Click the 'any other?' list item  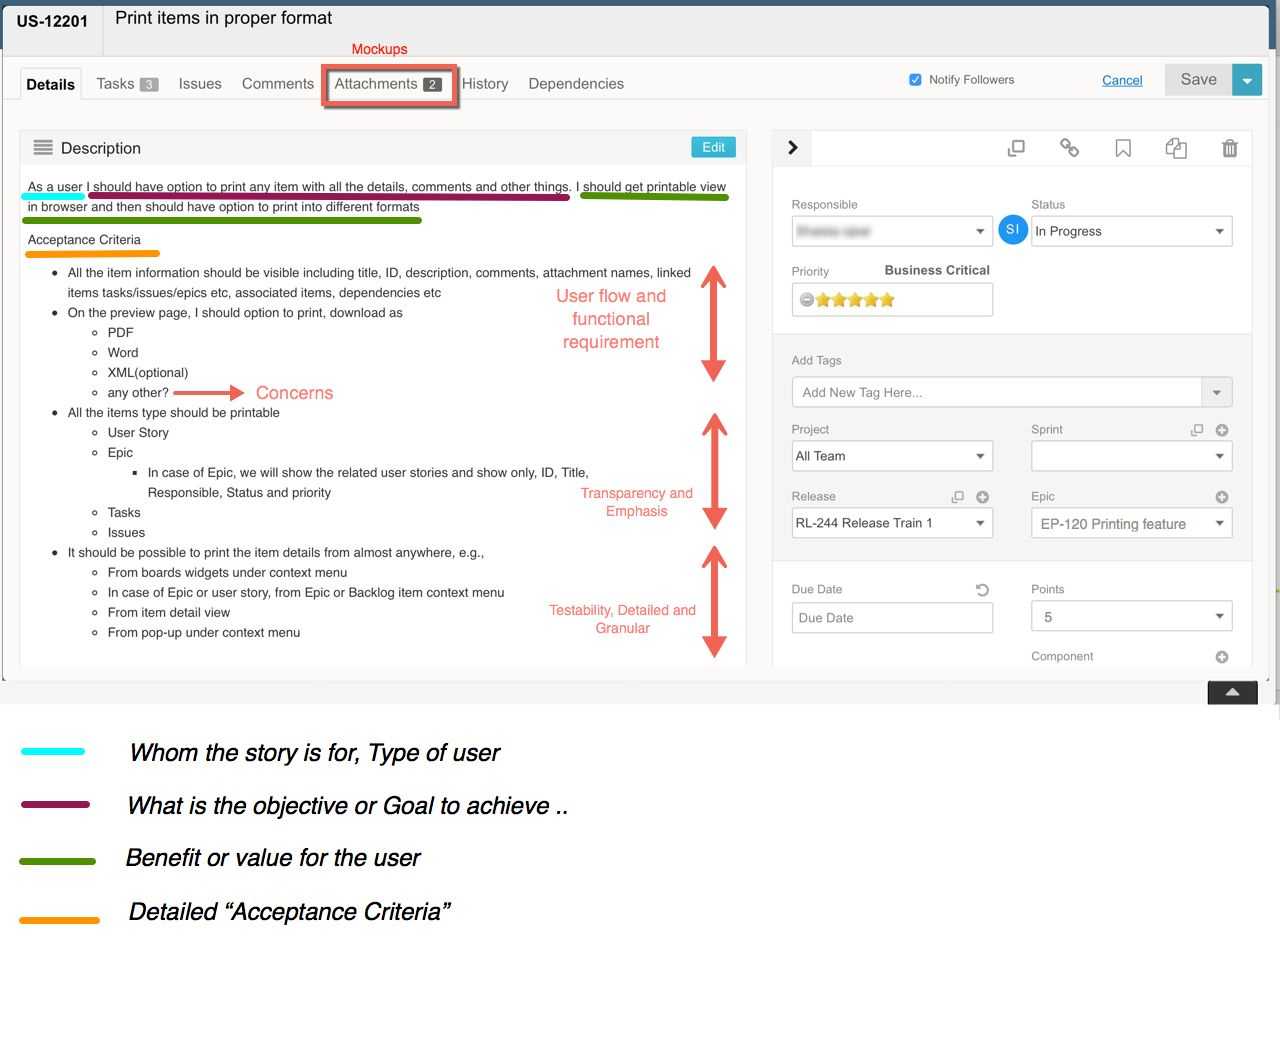(x=138, y=393)
